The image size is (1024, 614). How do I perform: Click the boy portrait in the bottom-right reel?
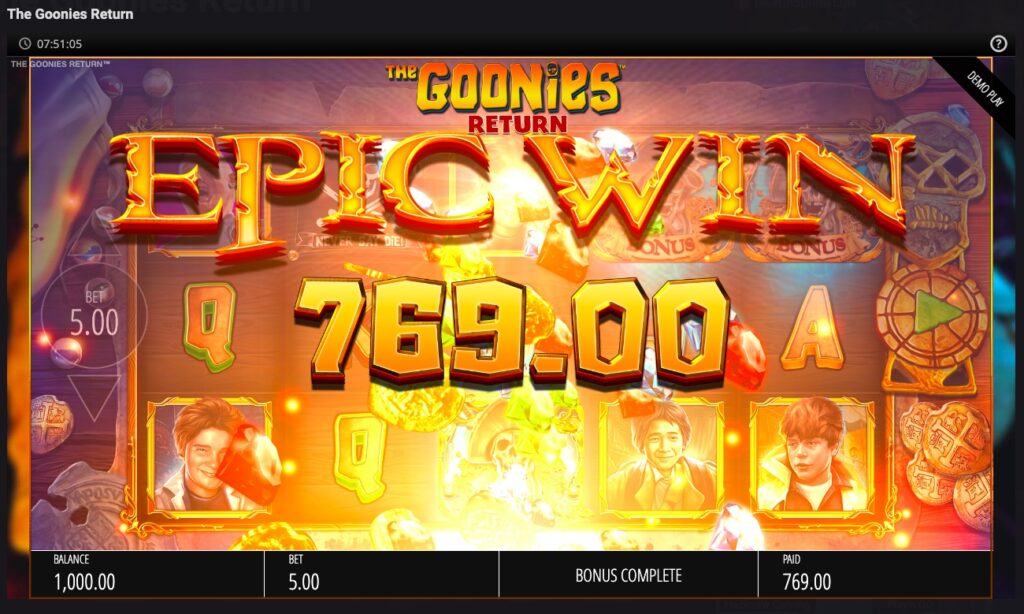(812, 457)
